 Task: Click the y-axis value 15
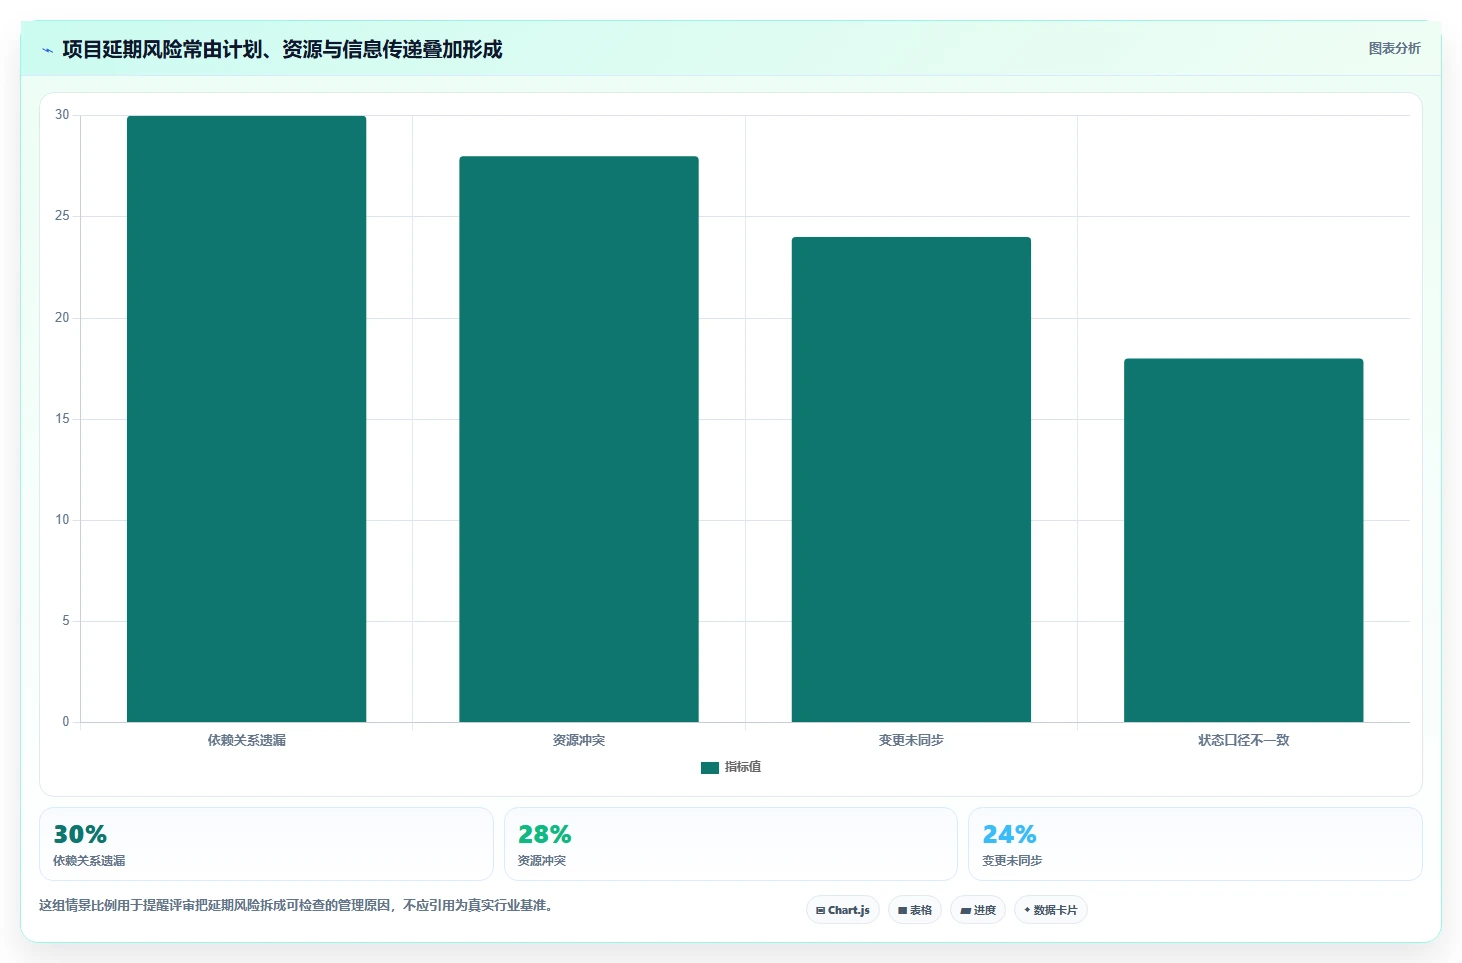62,419
